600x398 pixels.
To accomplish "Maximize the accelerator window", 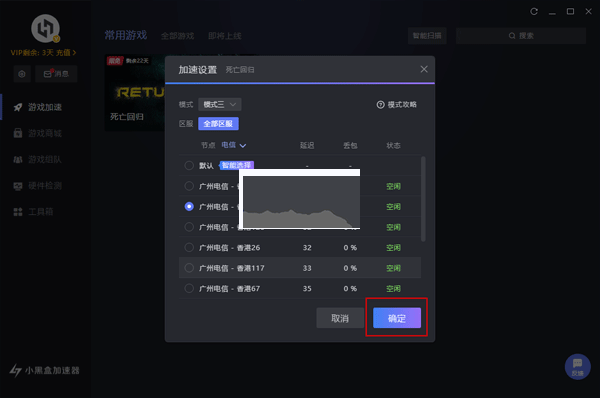I will [570, 11].
